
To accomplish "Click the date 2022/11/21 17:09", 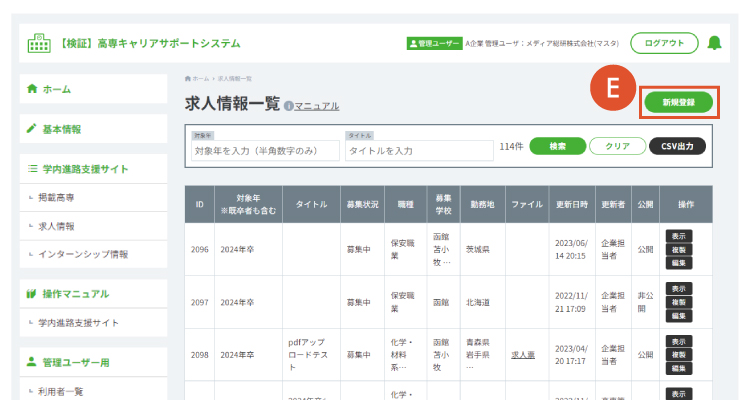I will [571, 302].
